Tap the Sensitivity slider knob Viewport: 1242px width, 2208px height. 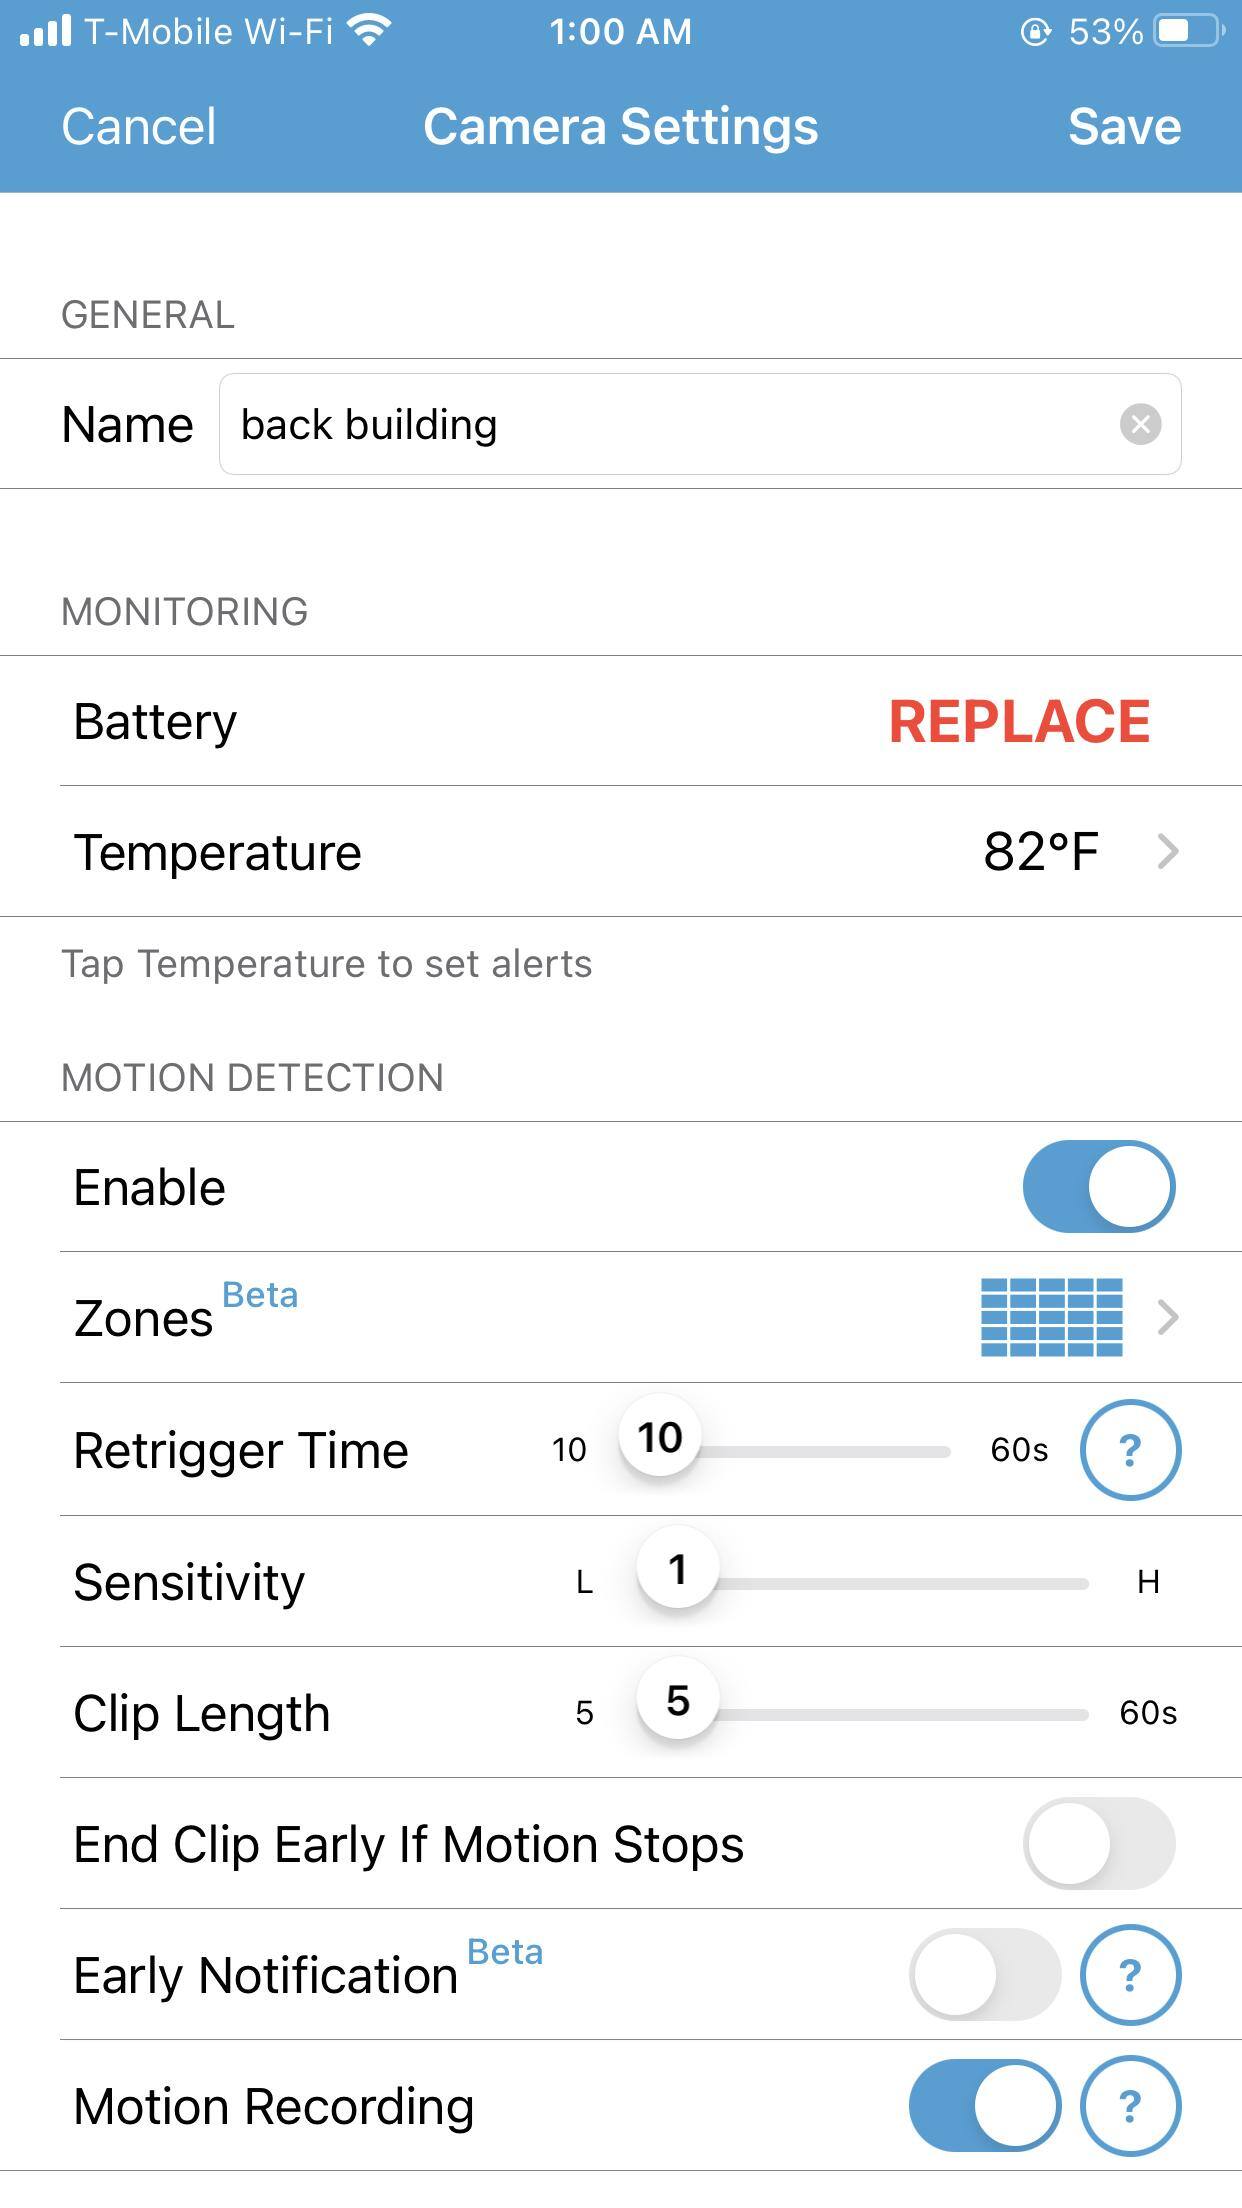pos(678,1569)
